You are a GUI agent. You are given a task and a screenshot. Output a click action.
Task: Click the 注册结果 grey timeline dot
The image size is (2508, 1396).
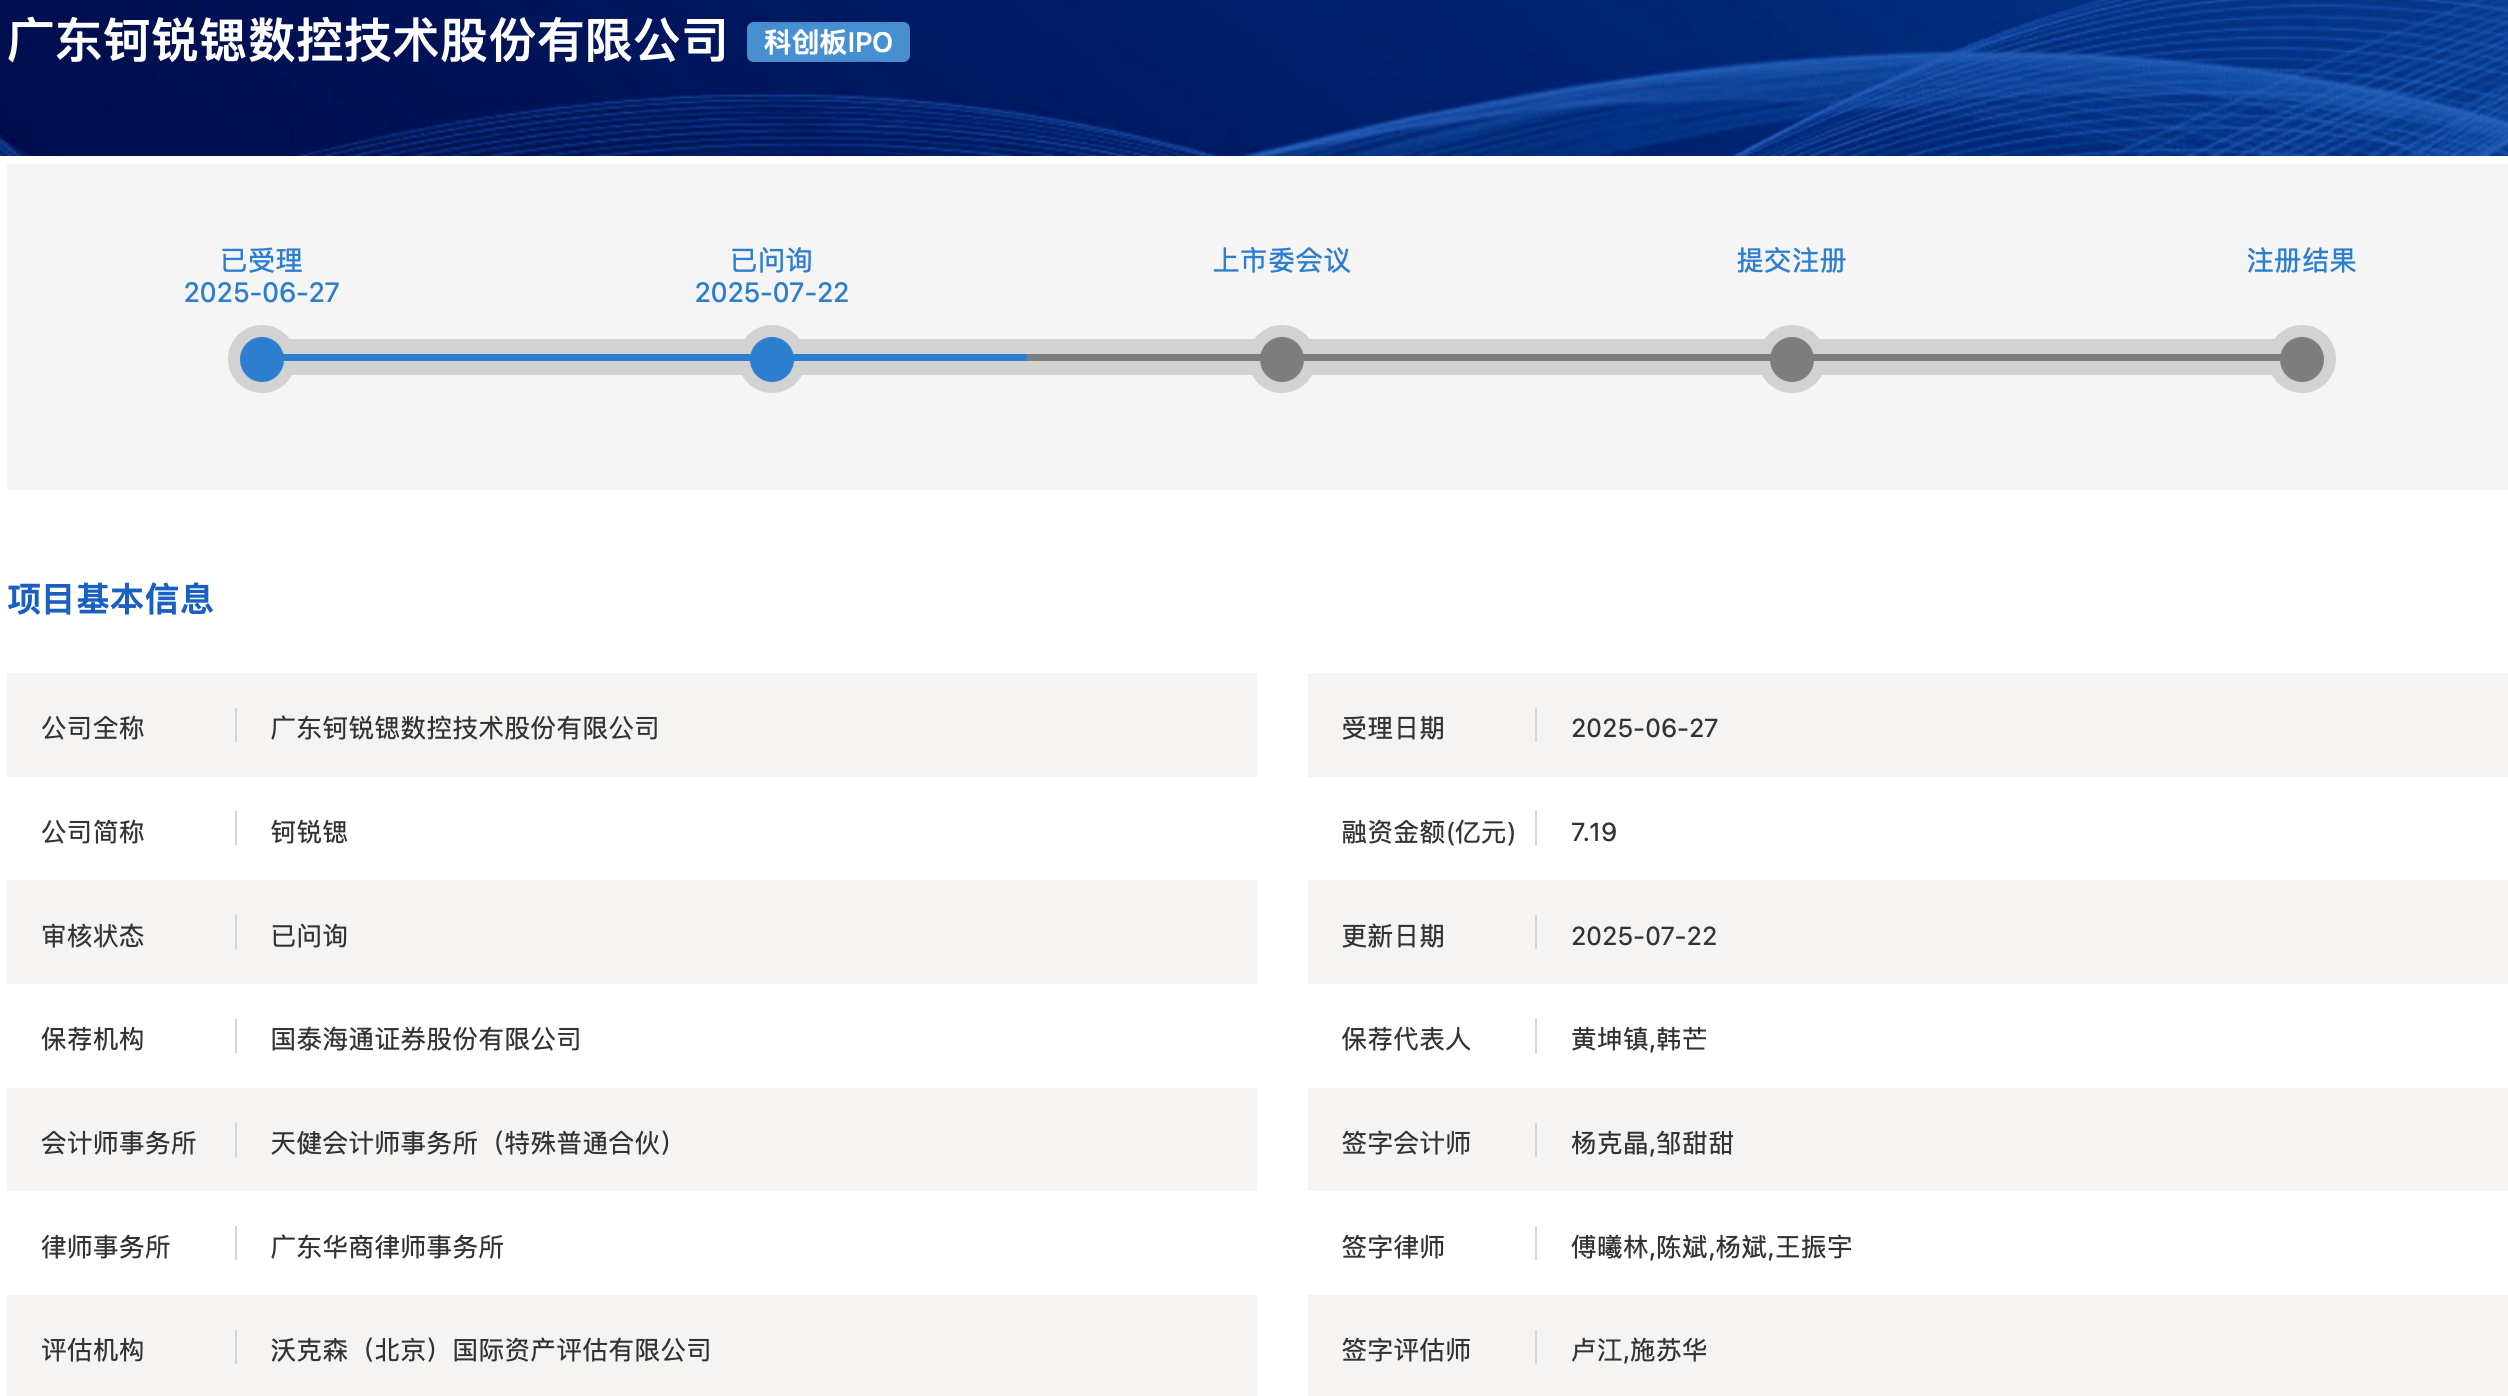[2302, 359]
